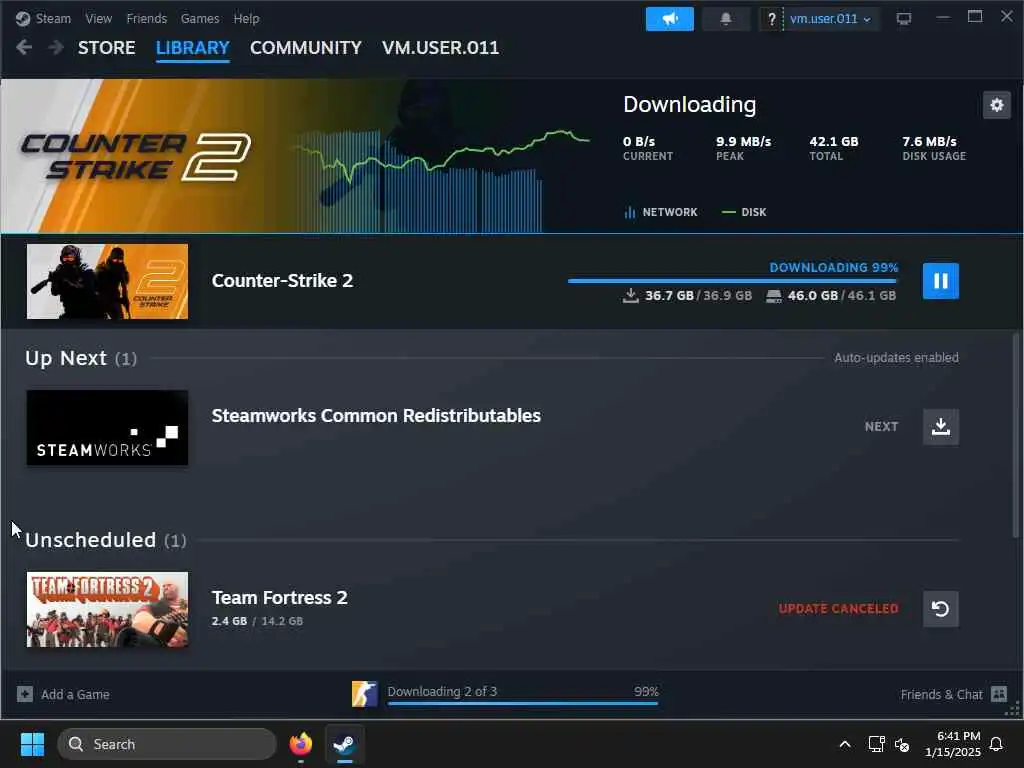Screen dimensions: 1024x768
Task: Open the vm.user.011 account dropdown
Action: 830,19
